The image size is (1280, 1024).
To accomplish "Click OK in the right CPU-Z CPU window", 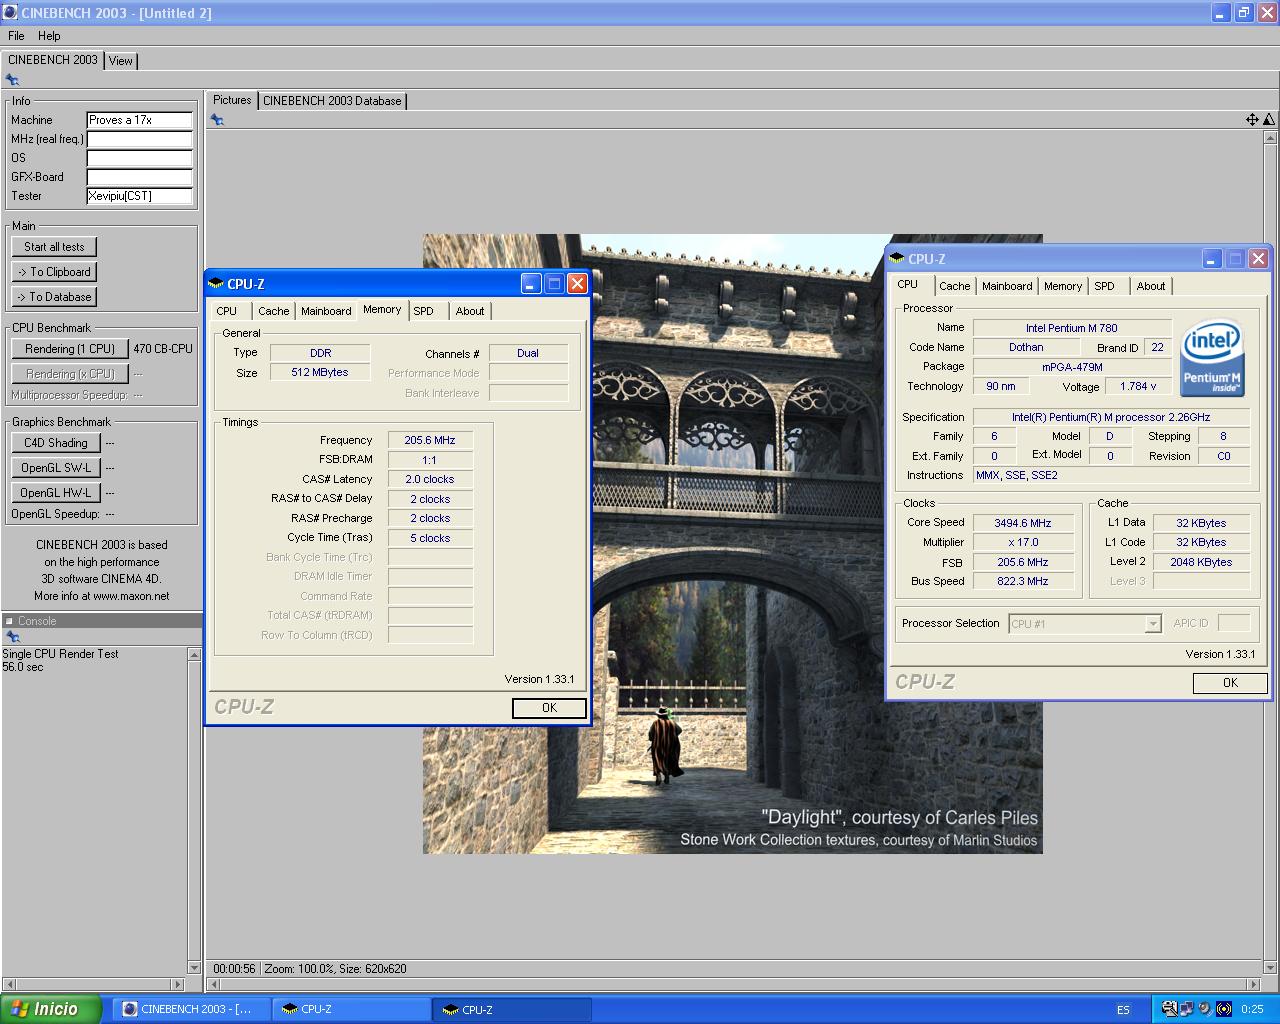I will [x=1230, y=683].
